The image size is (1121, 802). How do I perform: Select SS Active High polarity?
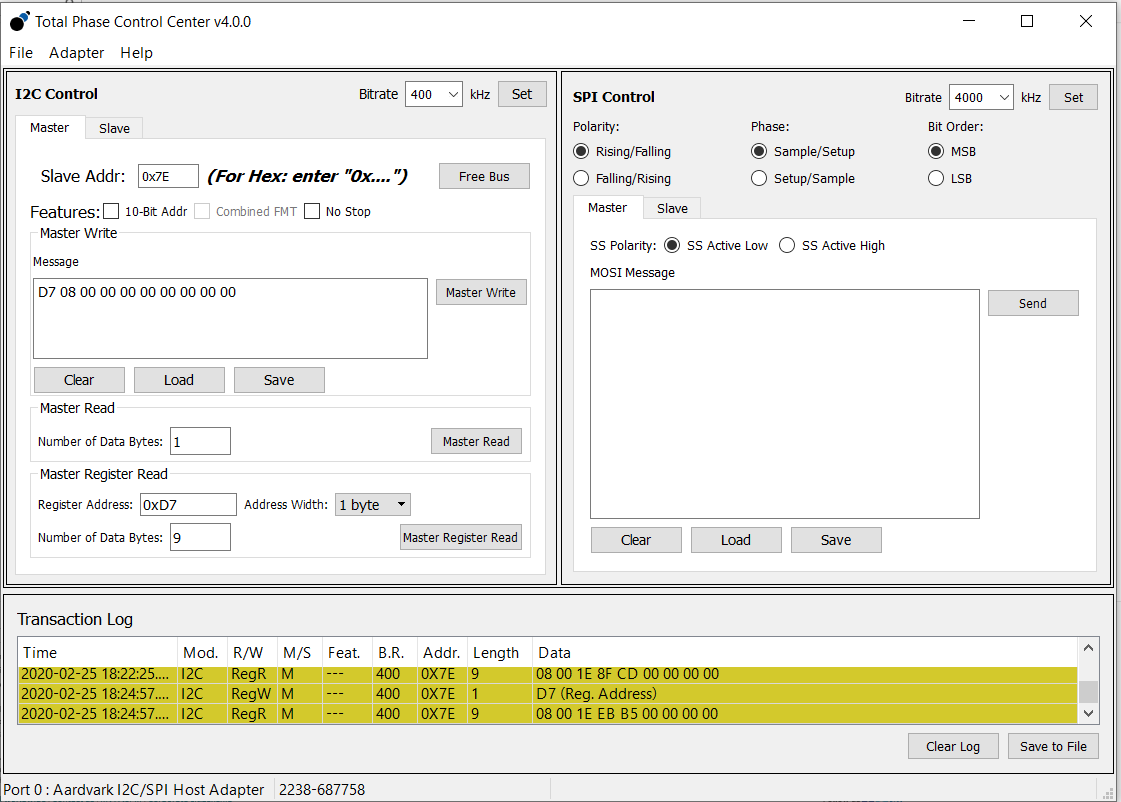pyautogui.click(x=786, y=245)
